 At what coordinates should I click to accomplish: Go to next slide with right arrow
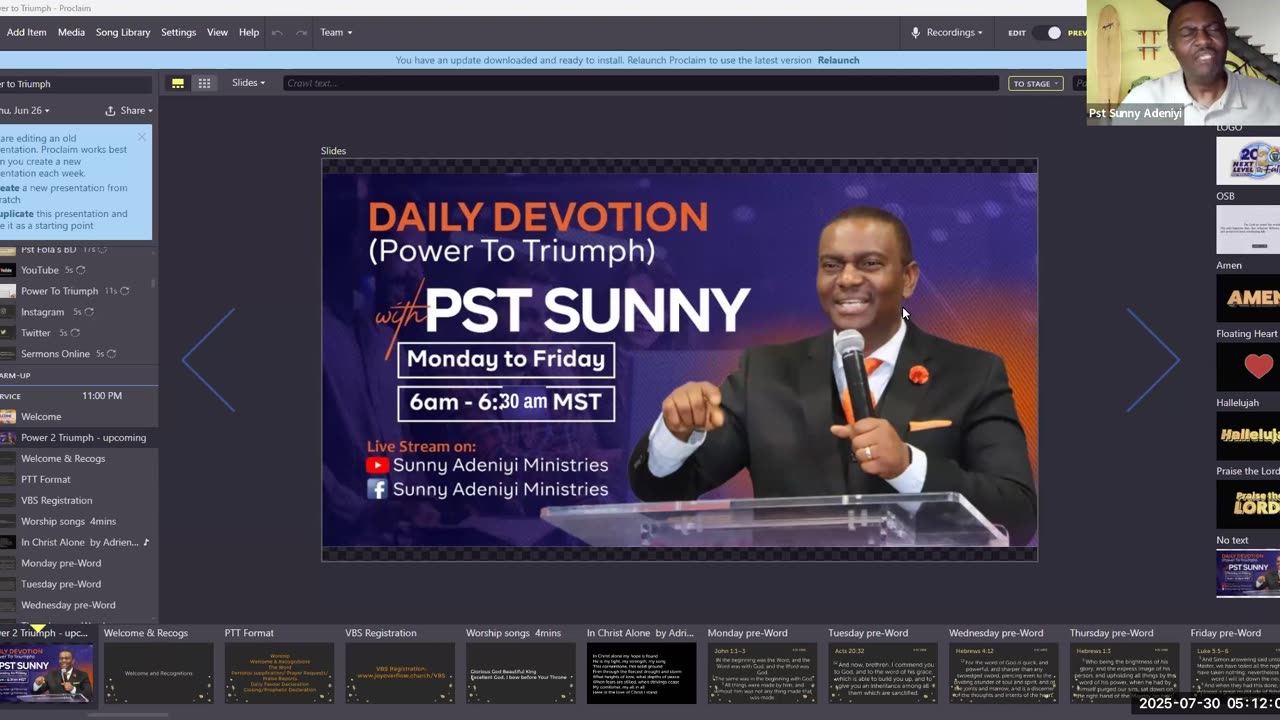pos(1153,360)
